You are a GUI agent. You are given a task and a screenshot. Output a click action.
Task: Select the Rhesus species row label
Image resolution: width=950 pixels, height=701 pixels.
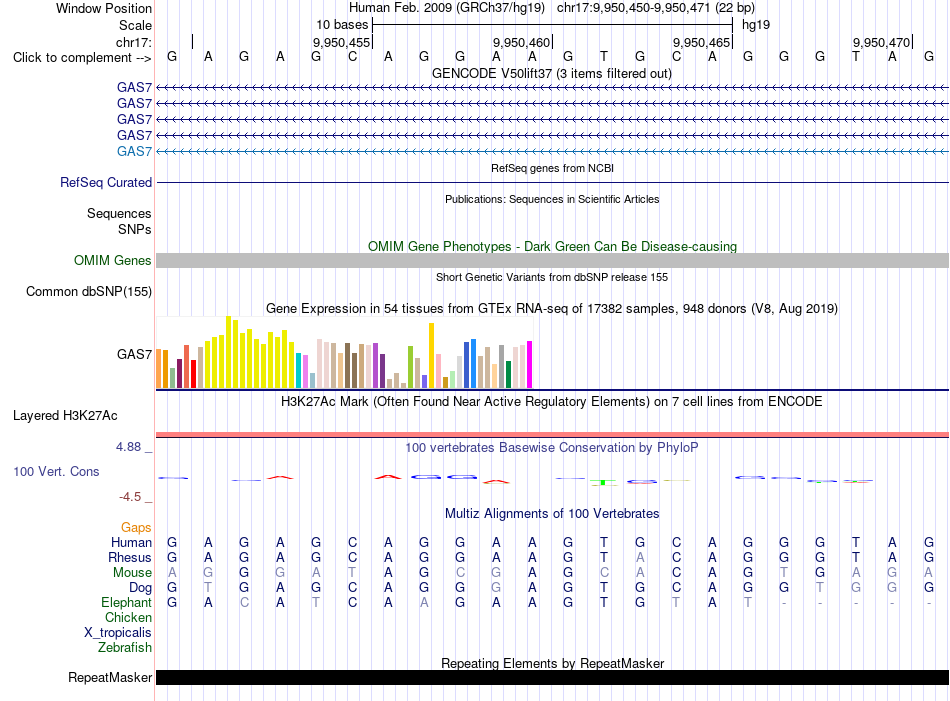pos(130,557)
